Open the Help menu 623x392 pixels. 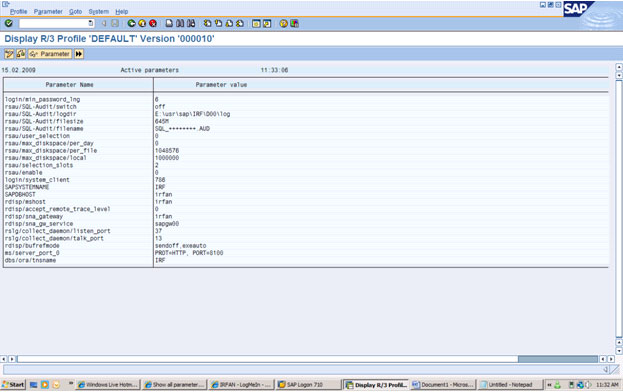coord(122,12)
